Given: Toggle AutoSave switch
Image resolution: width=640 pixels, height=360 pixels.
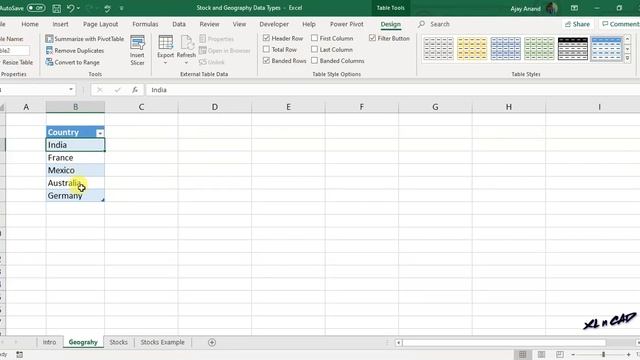Looking at the screenshot, I should click(x=36, y=8).
